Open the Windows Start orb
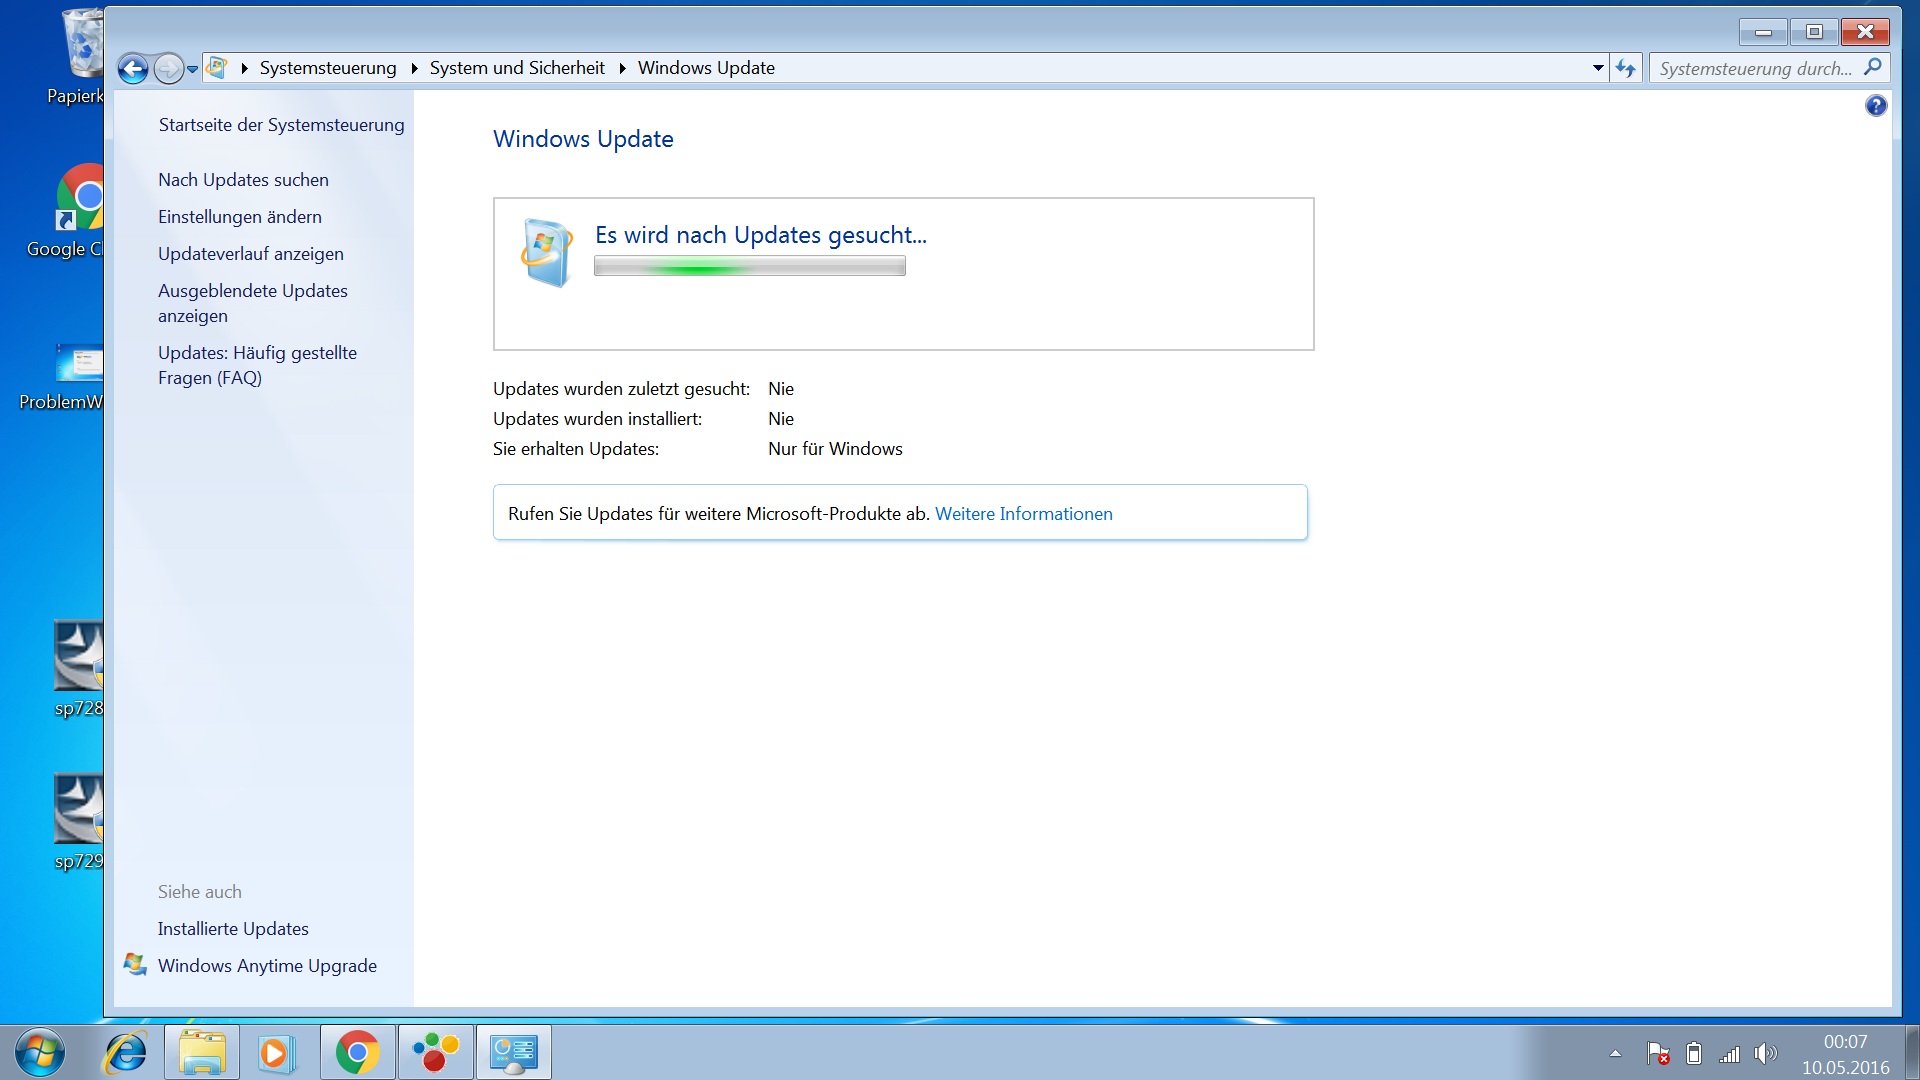Screen dimensions: 1920x1080 pyautogui.click(x=40, y=1052)
